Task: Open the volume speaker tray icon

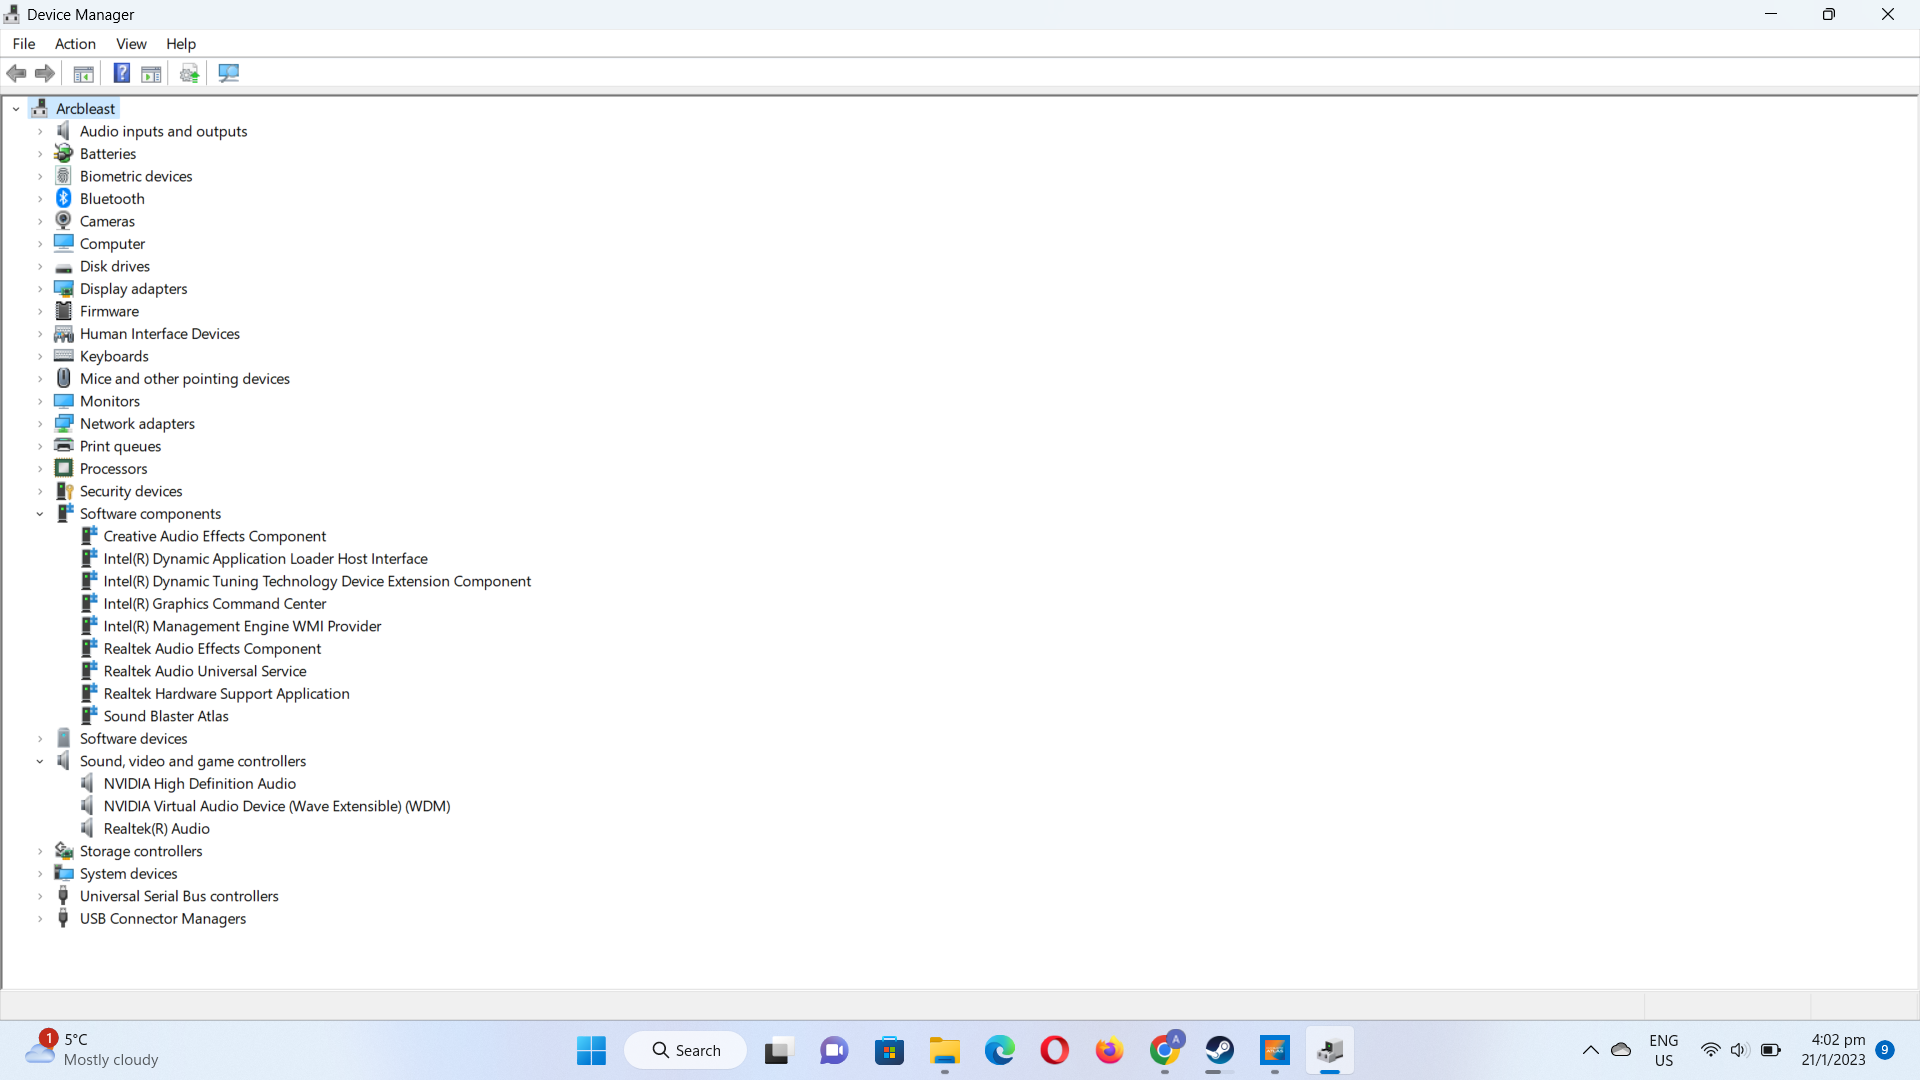Action: point(1740,1050)
